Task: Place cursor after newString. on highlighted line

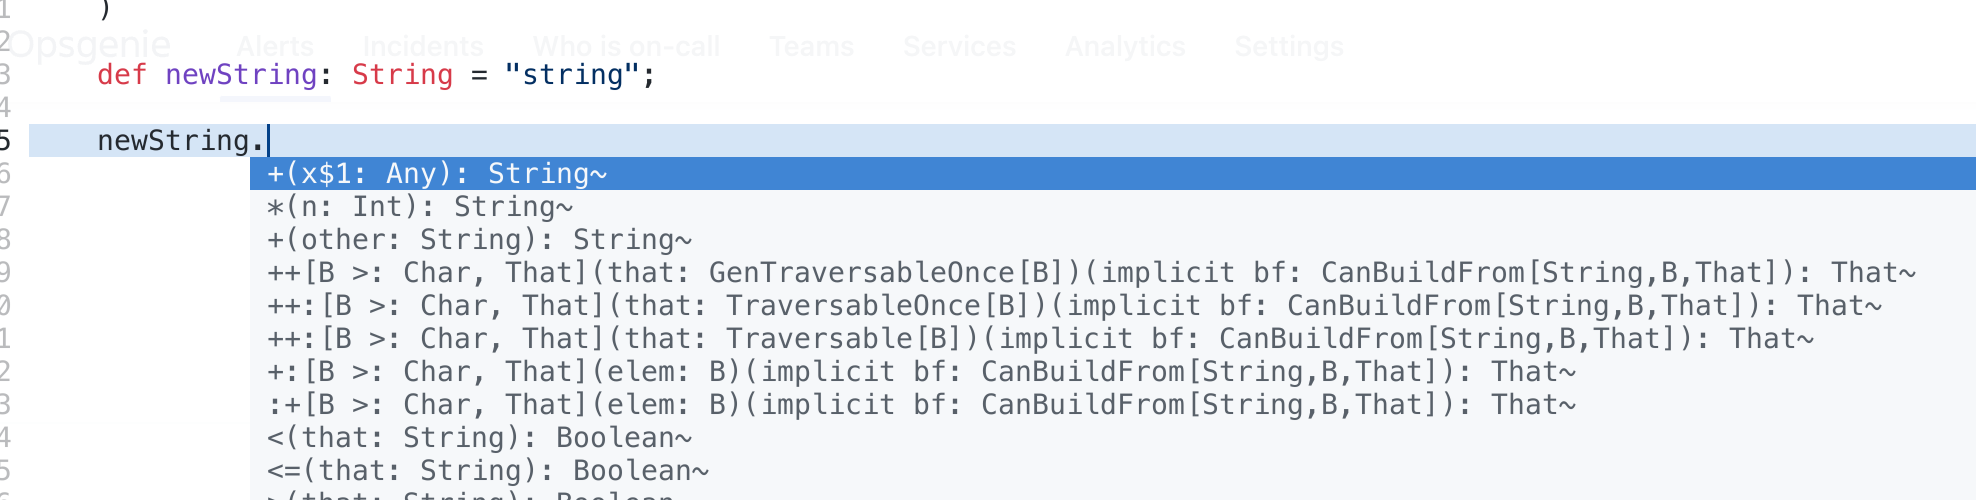Action: pos(267,141)
